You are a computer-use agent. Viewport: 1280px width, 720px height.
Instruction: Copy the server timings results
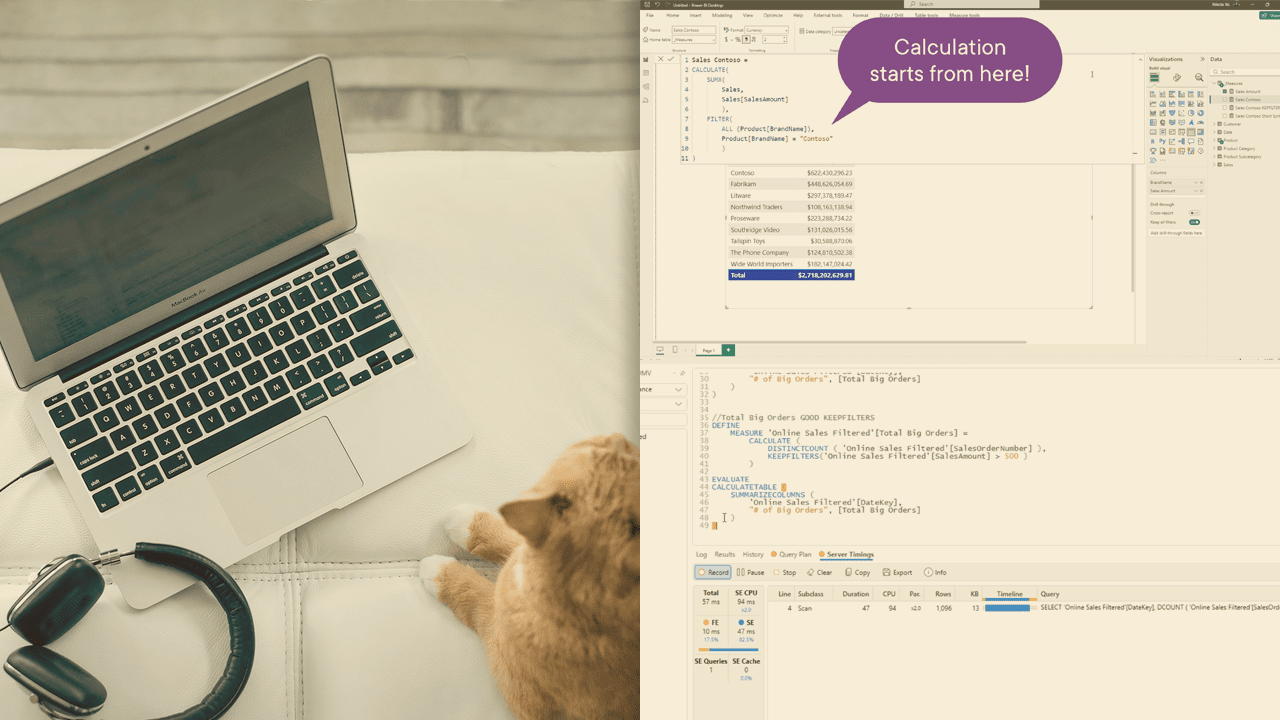858,572
